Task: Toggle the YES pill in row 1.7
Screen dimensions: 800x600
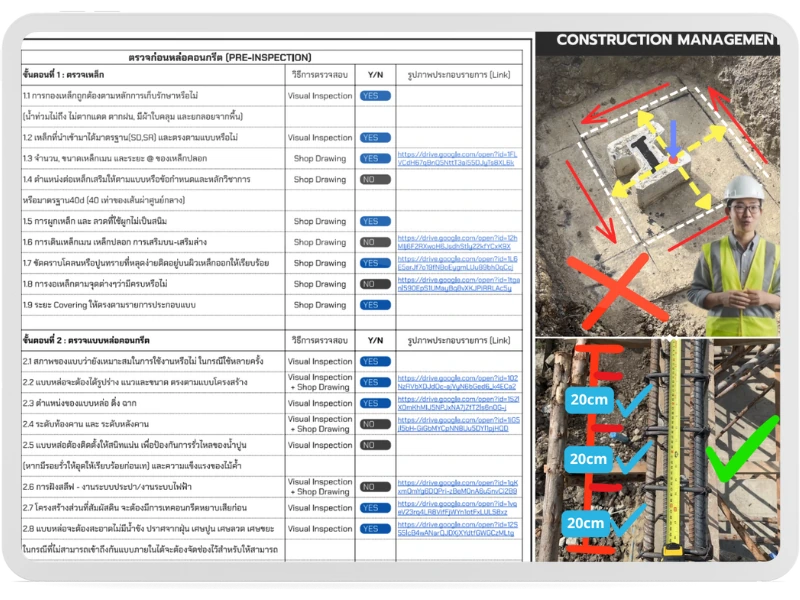Action: [375, 263]
